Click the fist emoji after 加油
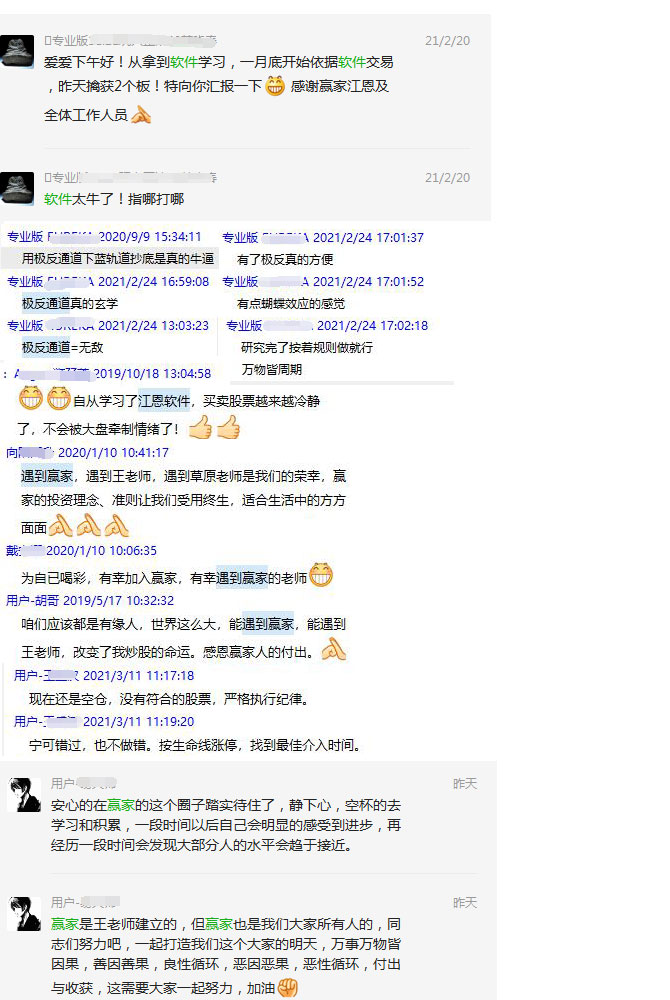The image size is (670, 1000). click(x=288, y=988)
